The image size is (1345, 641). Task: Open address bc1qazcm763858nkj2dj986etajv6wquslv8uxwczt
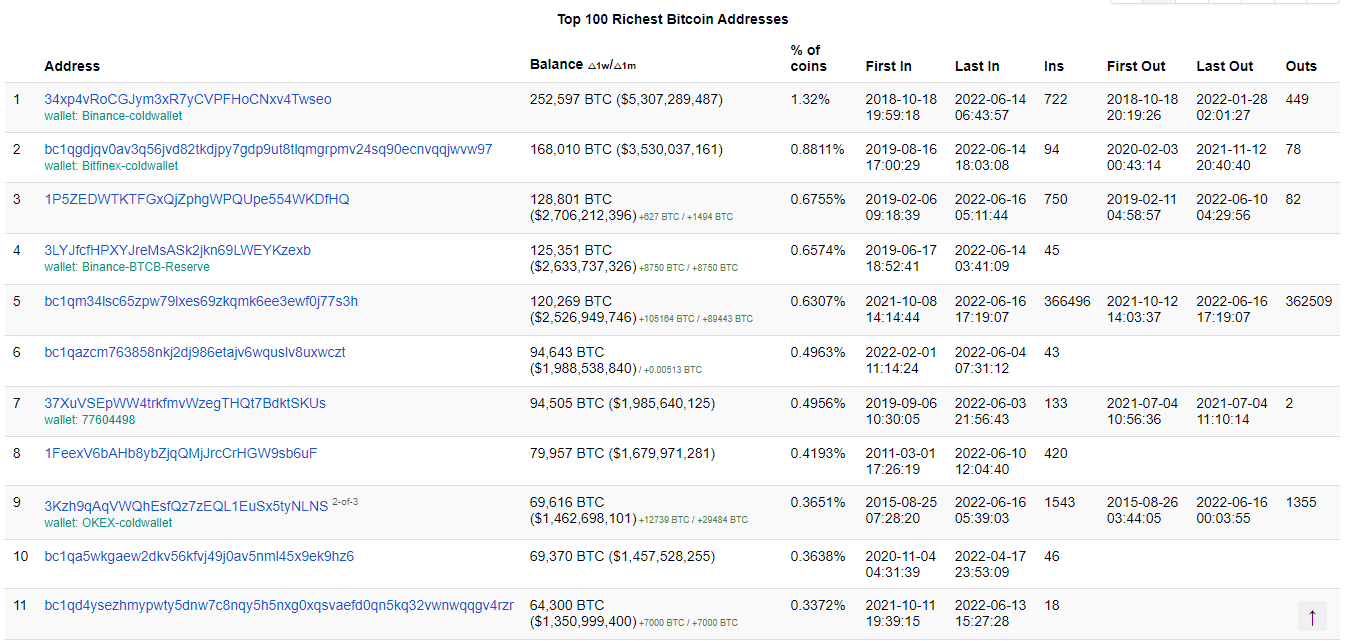195,352
